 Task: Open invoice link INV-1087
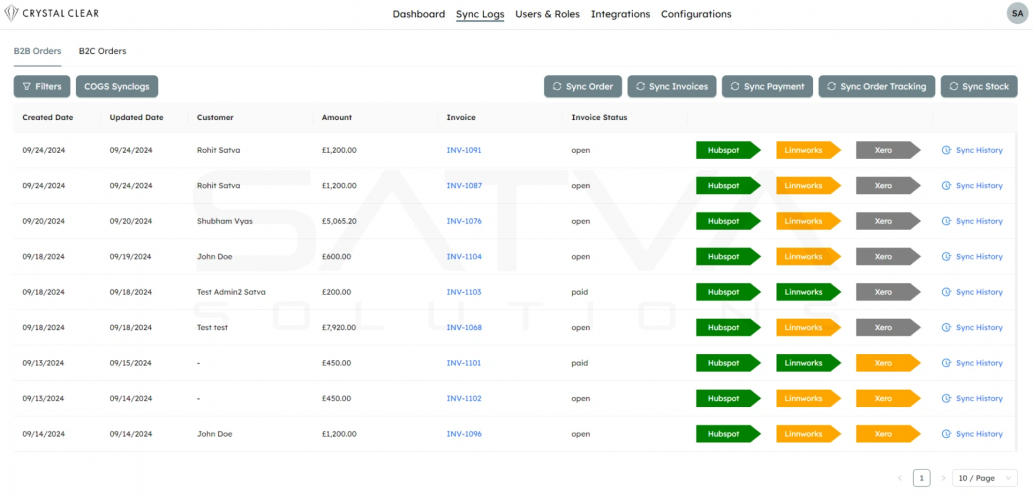pyautogui.click(x=464, y=186)
